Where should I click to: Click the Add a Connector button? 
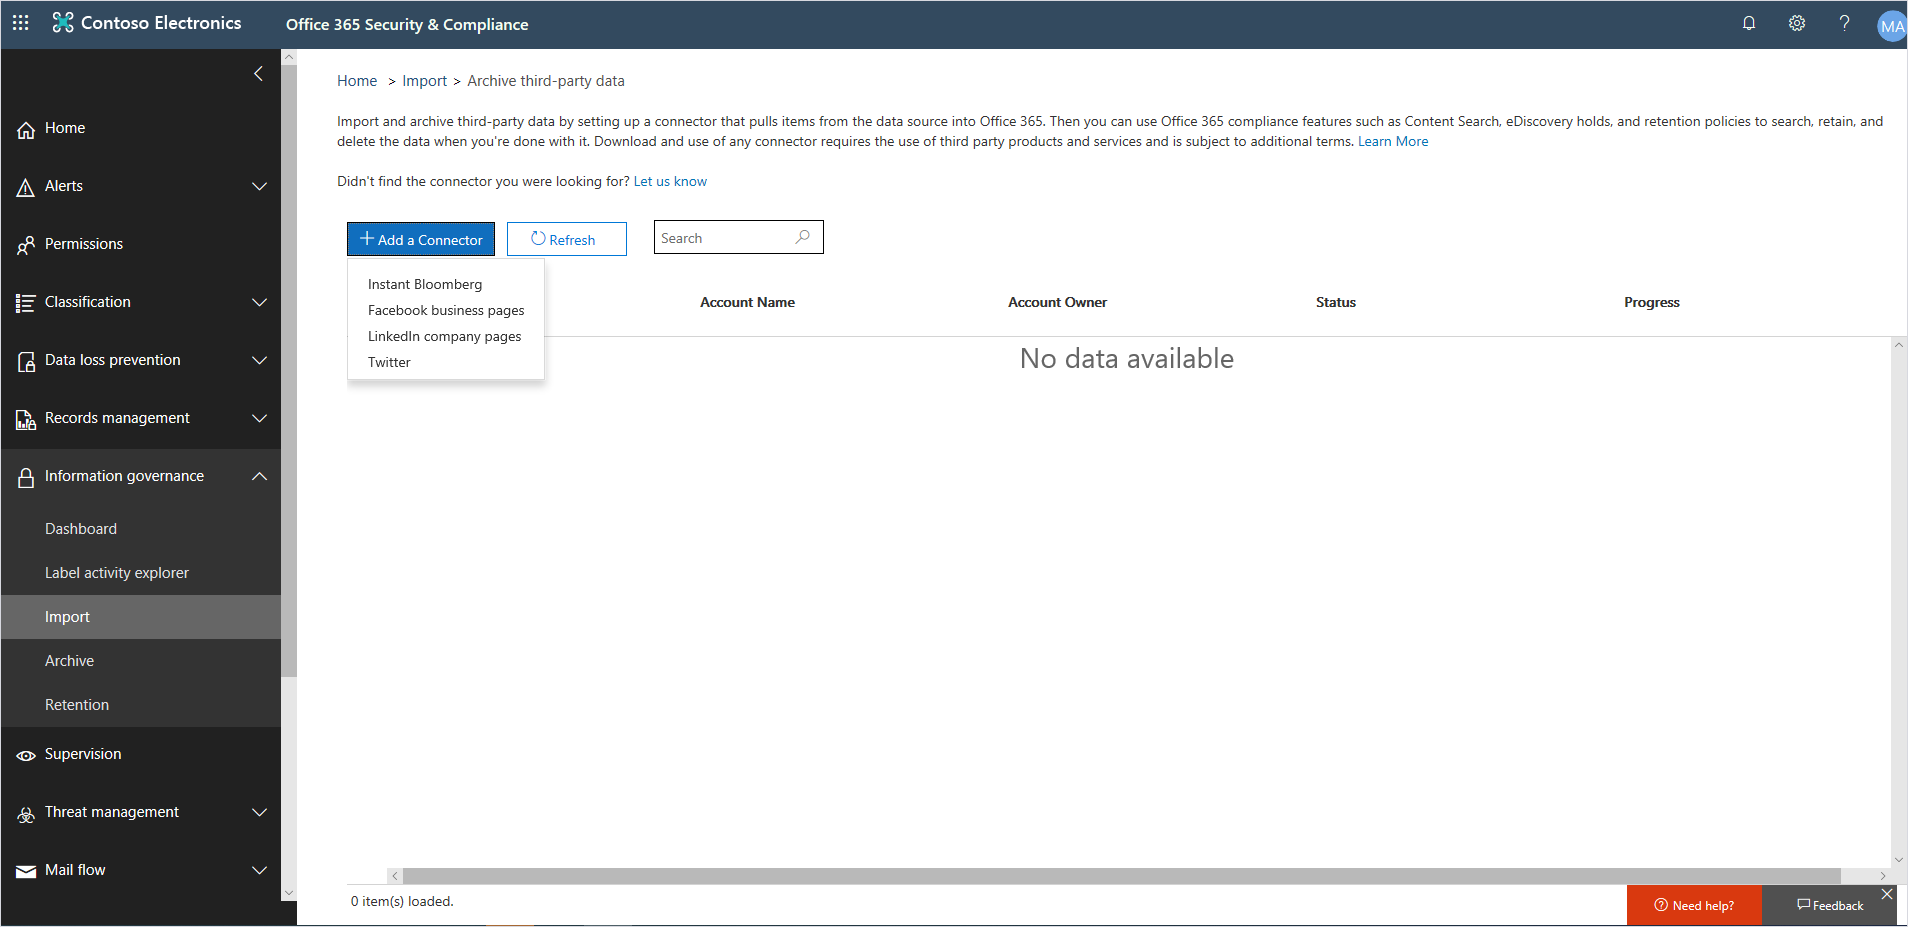click(x=420, y=239)
